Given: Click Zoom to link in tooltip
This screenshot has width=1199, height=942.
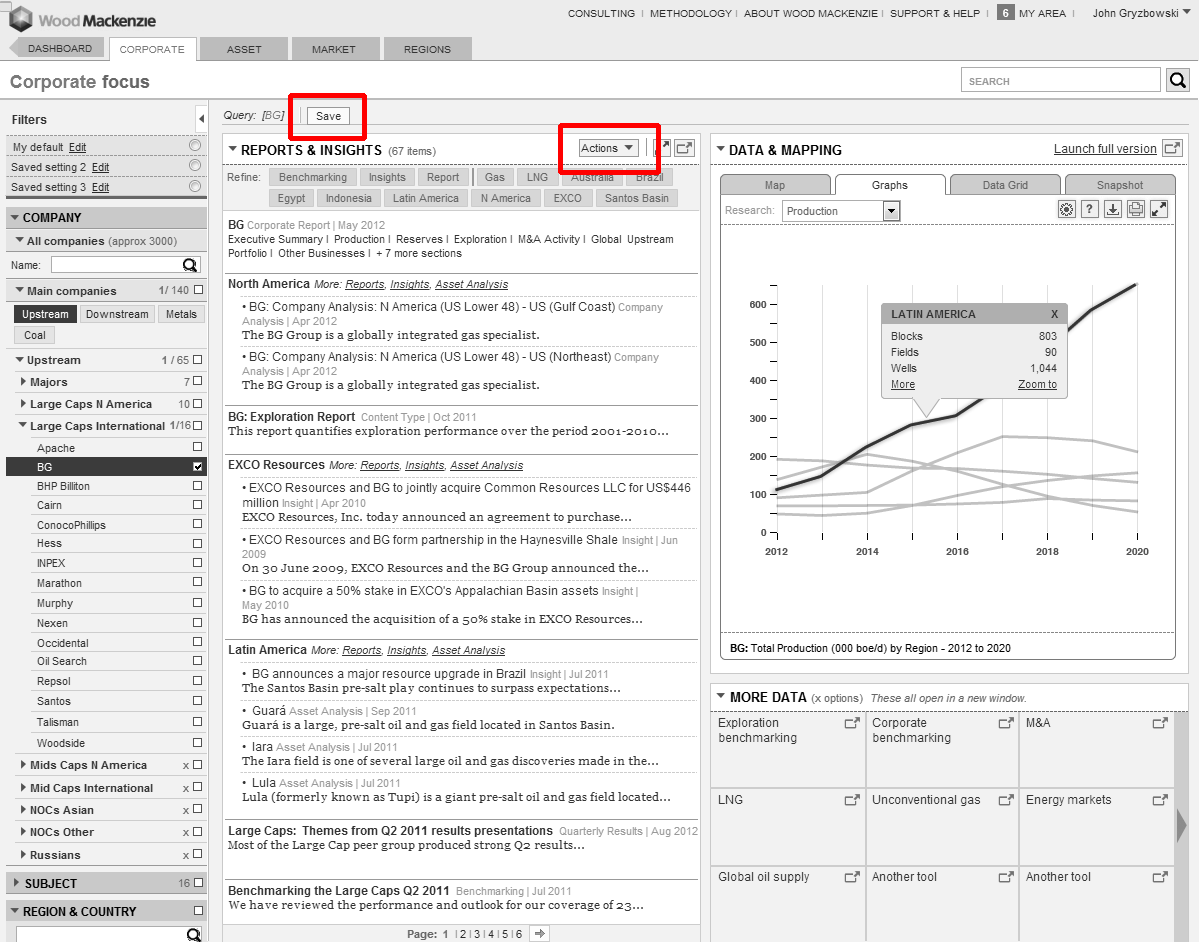Looking at the screenshot, I should tap(1037, 385).
